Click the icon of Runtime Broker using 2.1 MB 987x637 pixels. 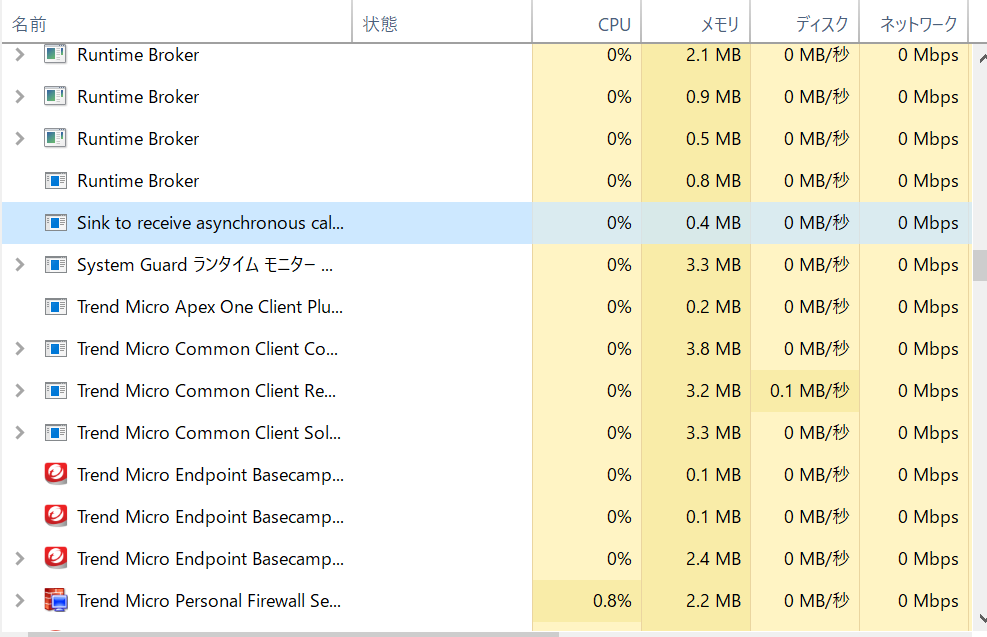(x=55, y=55)
